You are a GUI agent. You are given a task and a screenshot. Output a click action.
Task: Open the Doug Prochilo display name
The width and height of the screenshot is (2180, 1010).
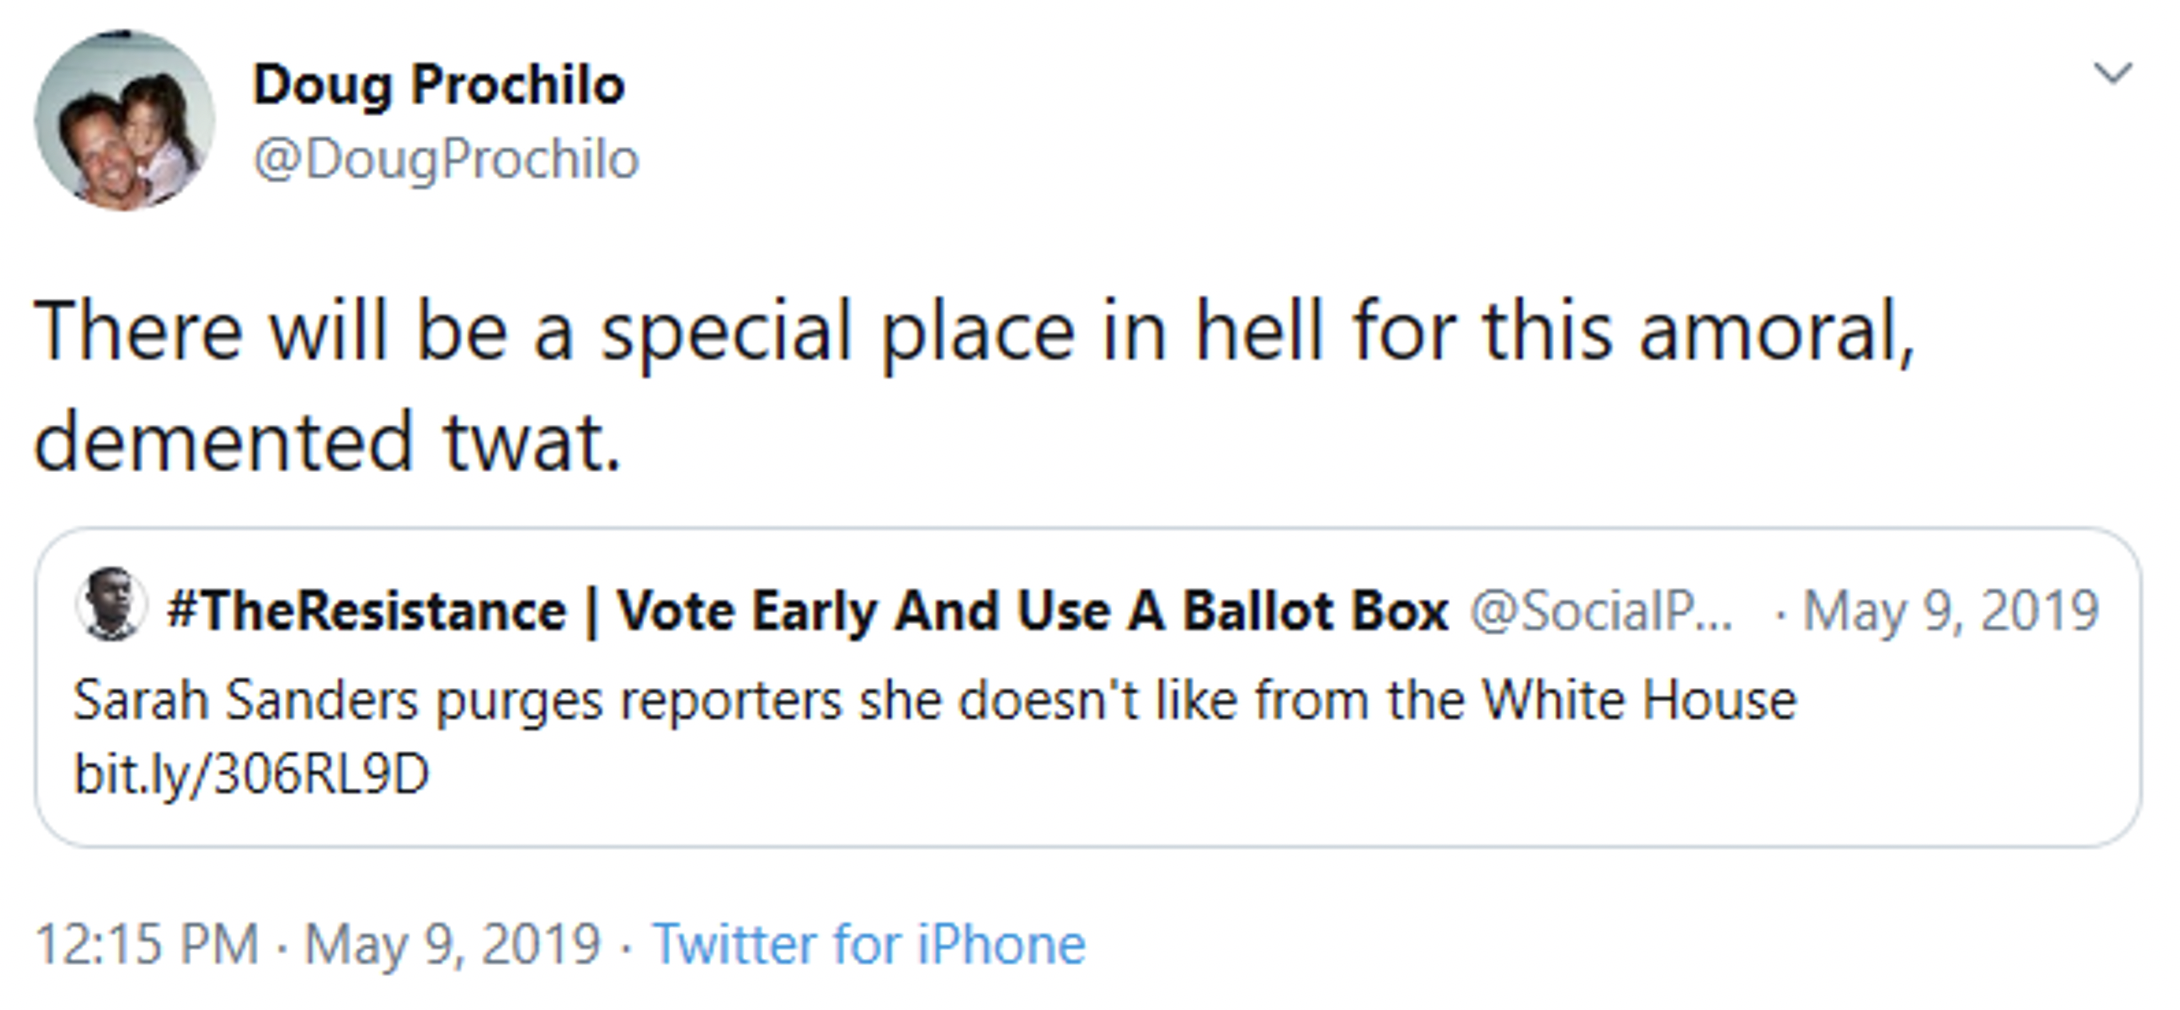[x=438, y=86]
